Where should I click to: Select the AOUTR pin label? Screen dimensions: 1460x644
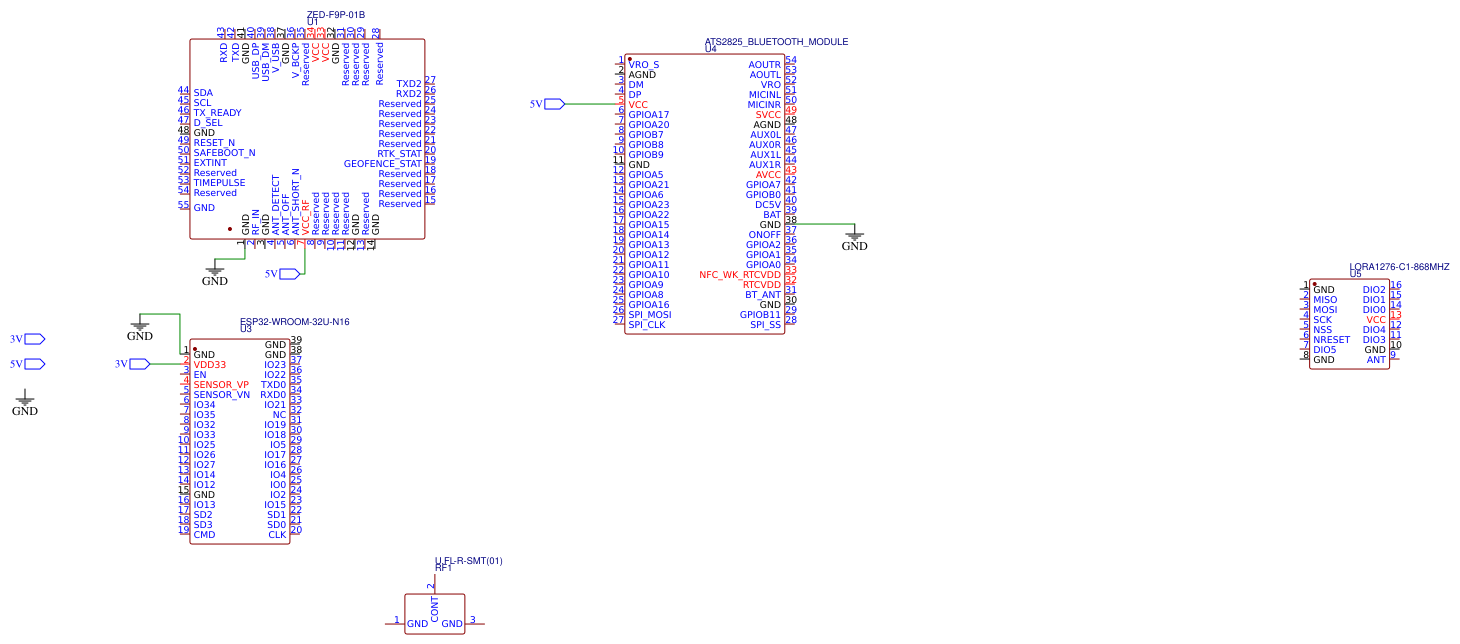[765, 65]
